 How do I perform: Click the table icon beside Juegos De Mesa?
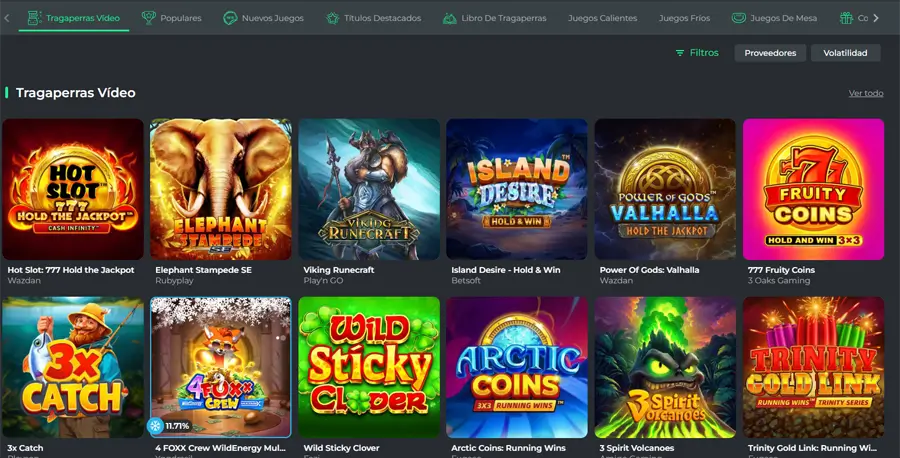coord(739,18)
